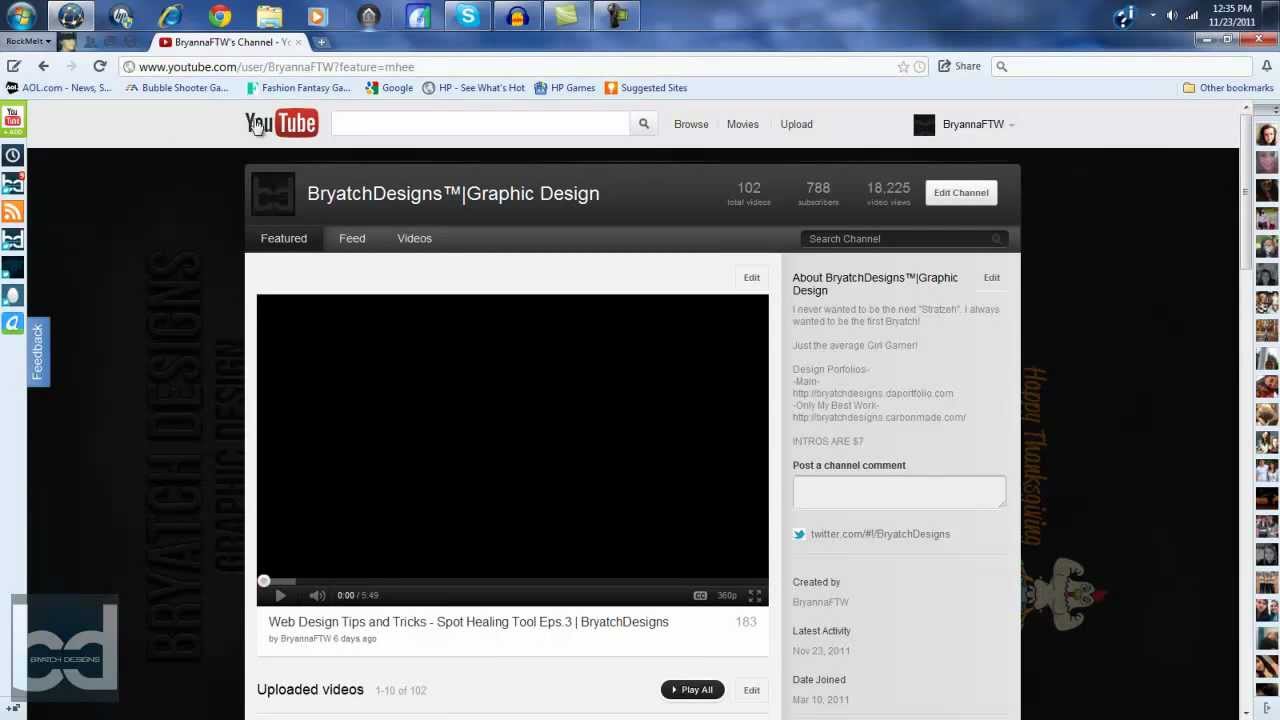Click the browser back arrow

[43, 66]
